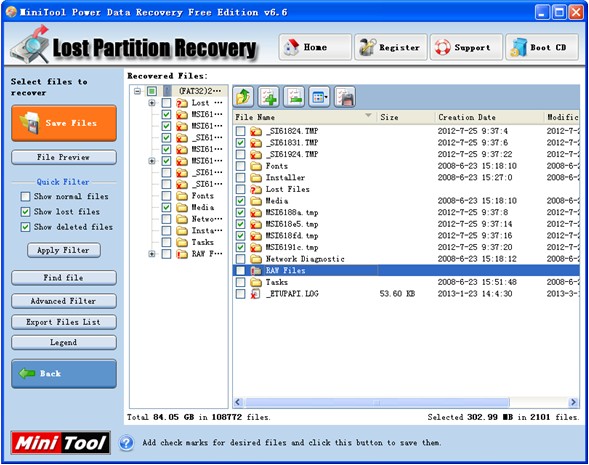Select the Fonts row in file list
The width and height of the screenshot is (589, 465).
[x=406, y=166]
